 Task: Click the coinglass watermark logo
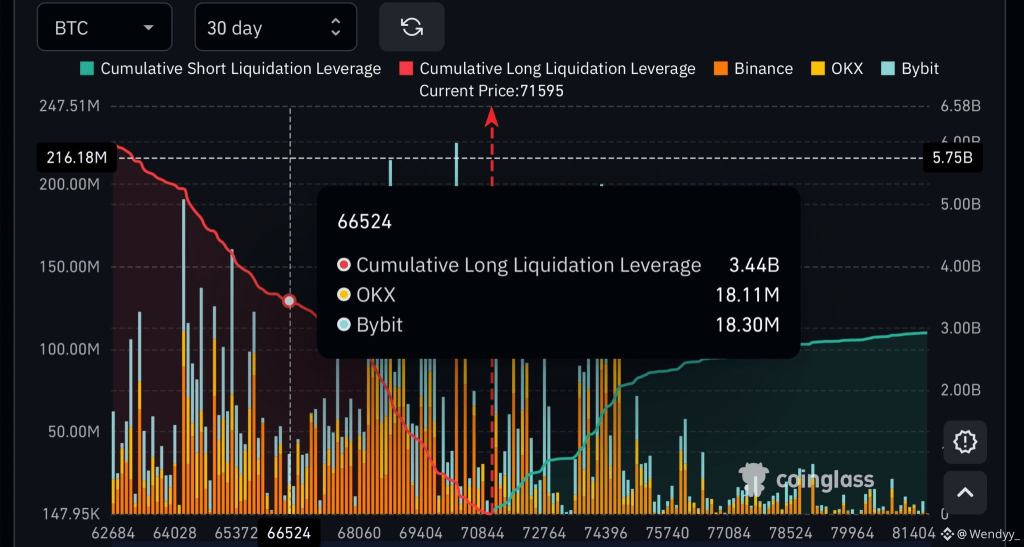point(806,479)
